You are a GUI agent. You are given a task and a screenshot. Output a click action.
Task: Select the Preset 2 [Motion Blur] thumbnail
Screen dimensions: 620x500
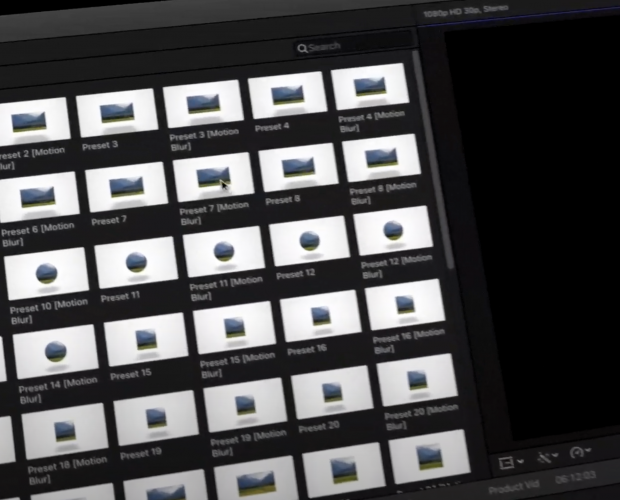(x=33, y=121)
